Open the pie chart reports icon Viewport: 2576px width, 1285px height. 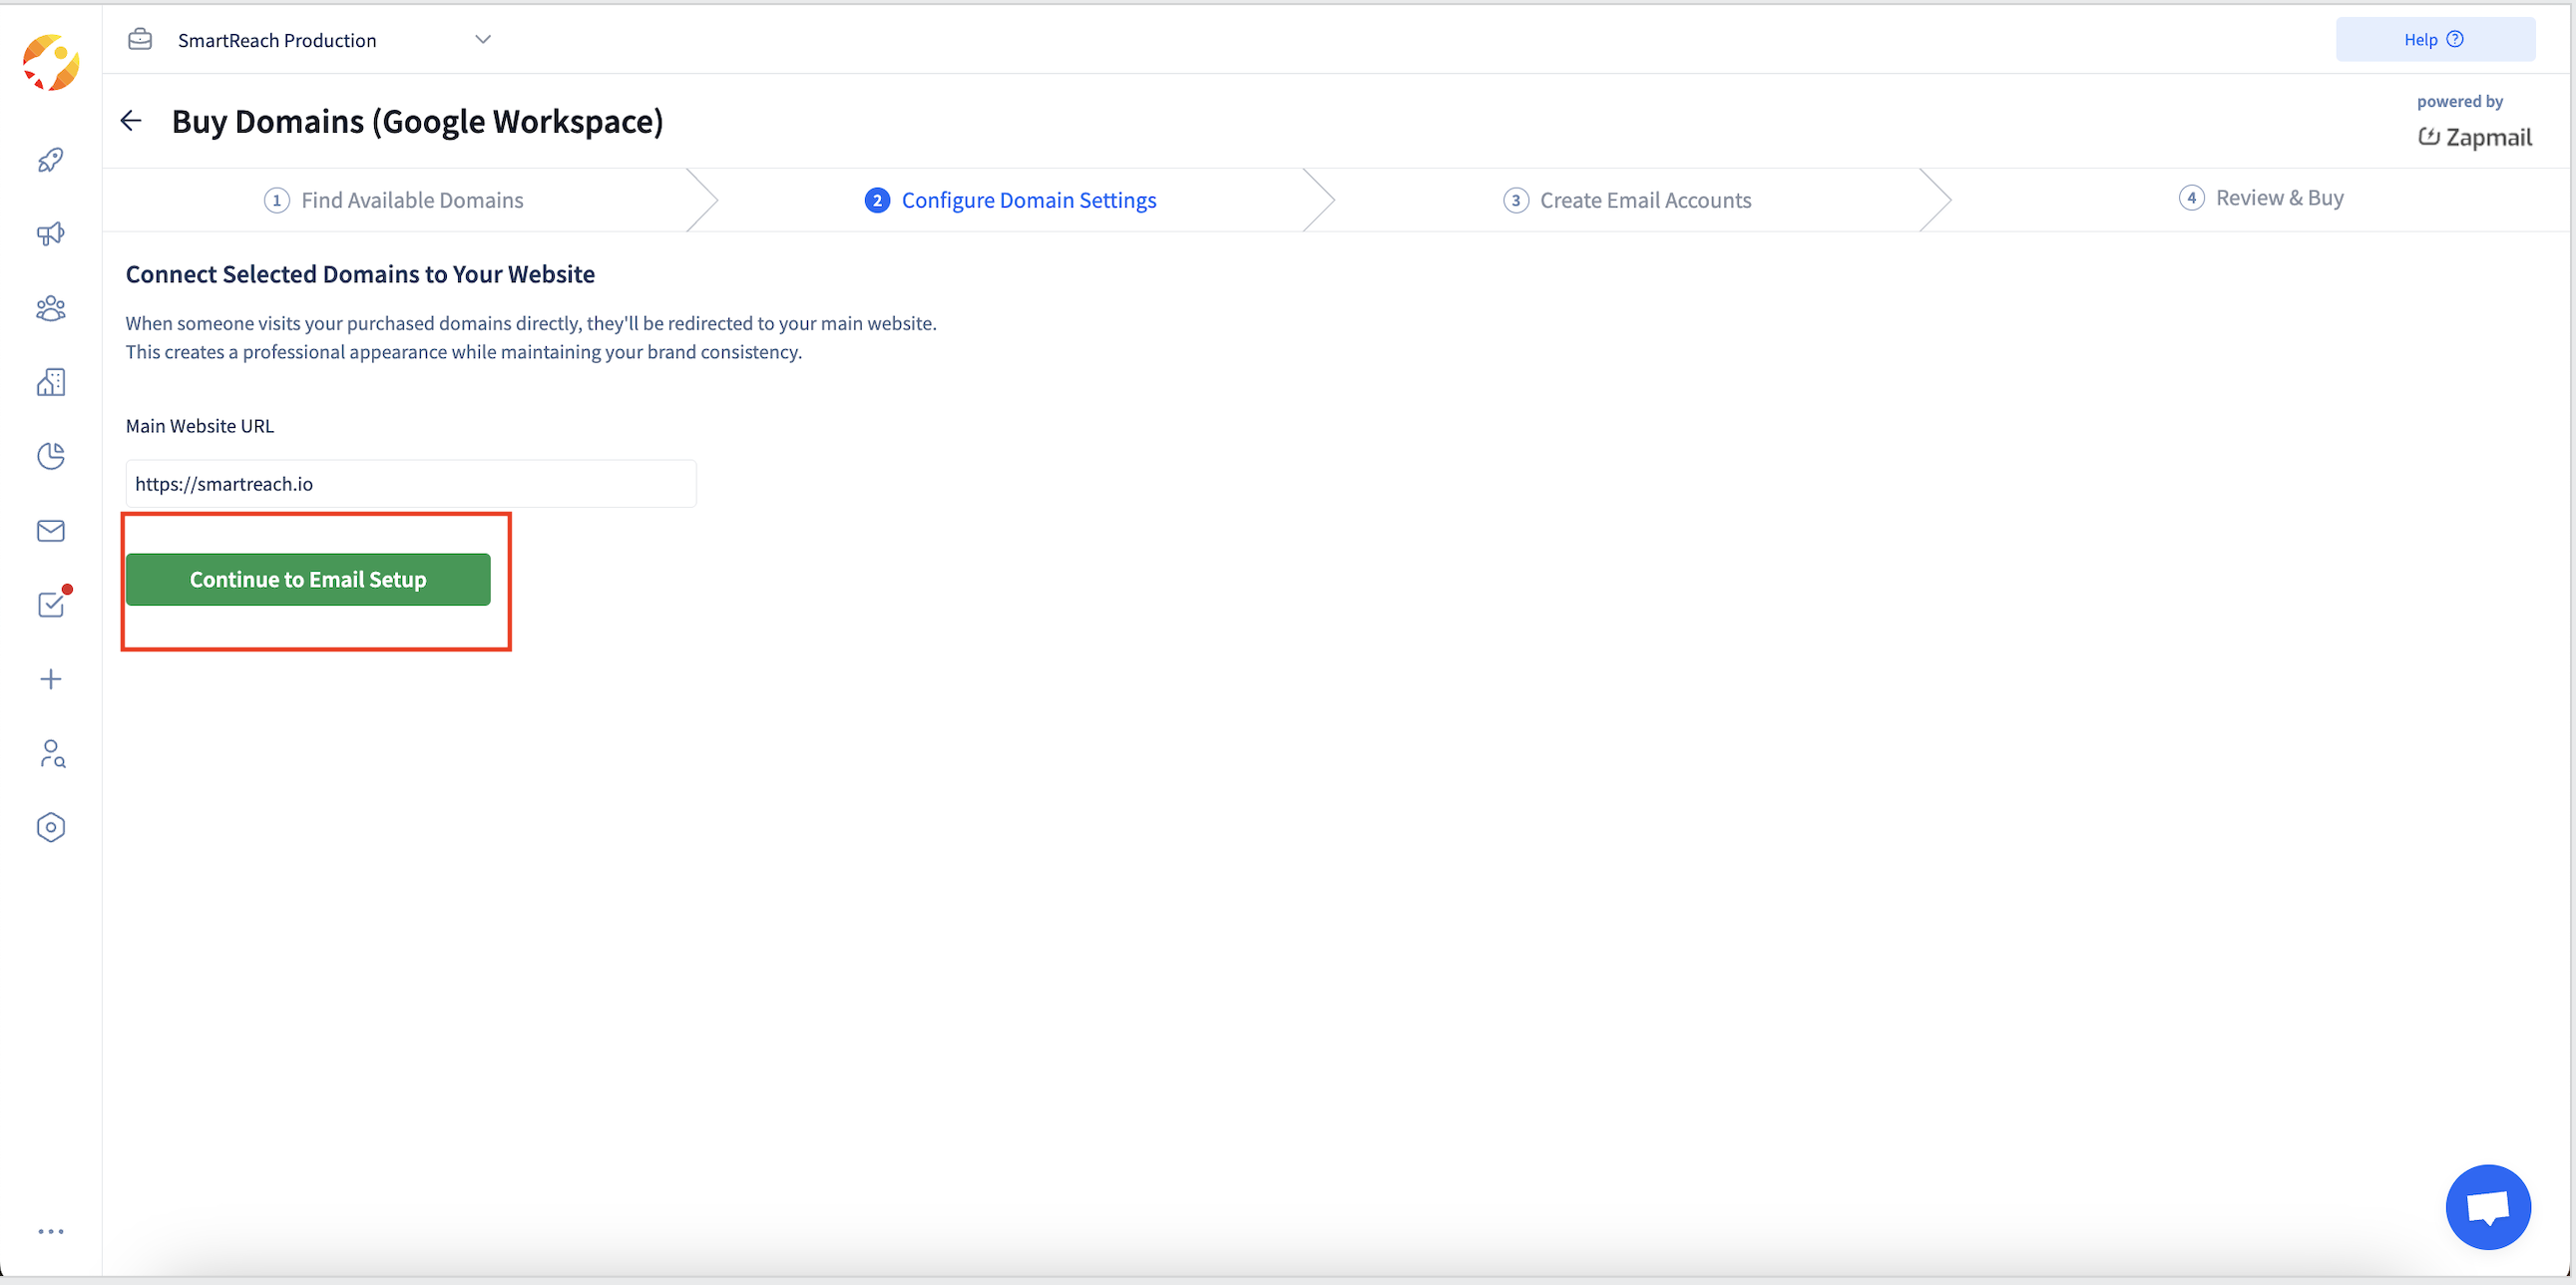(51, 456)
